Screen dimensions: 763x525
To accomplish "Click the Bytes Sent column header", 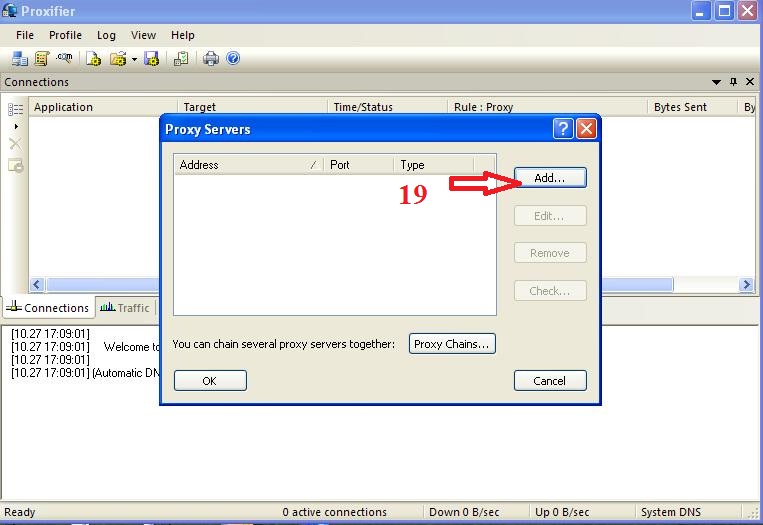I will click(693, 107).
